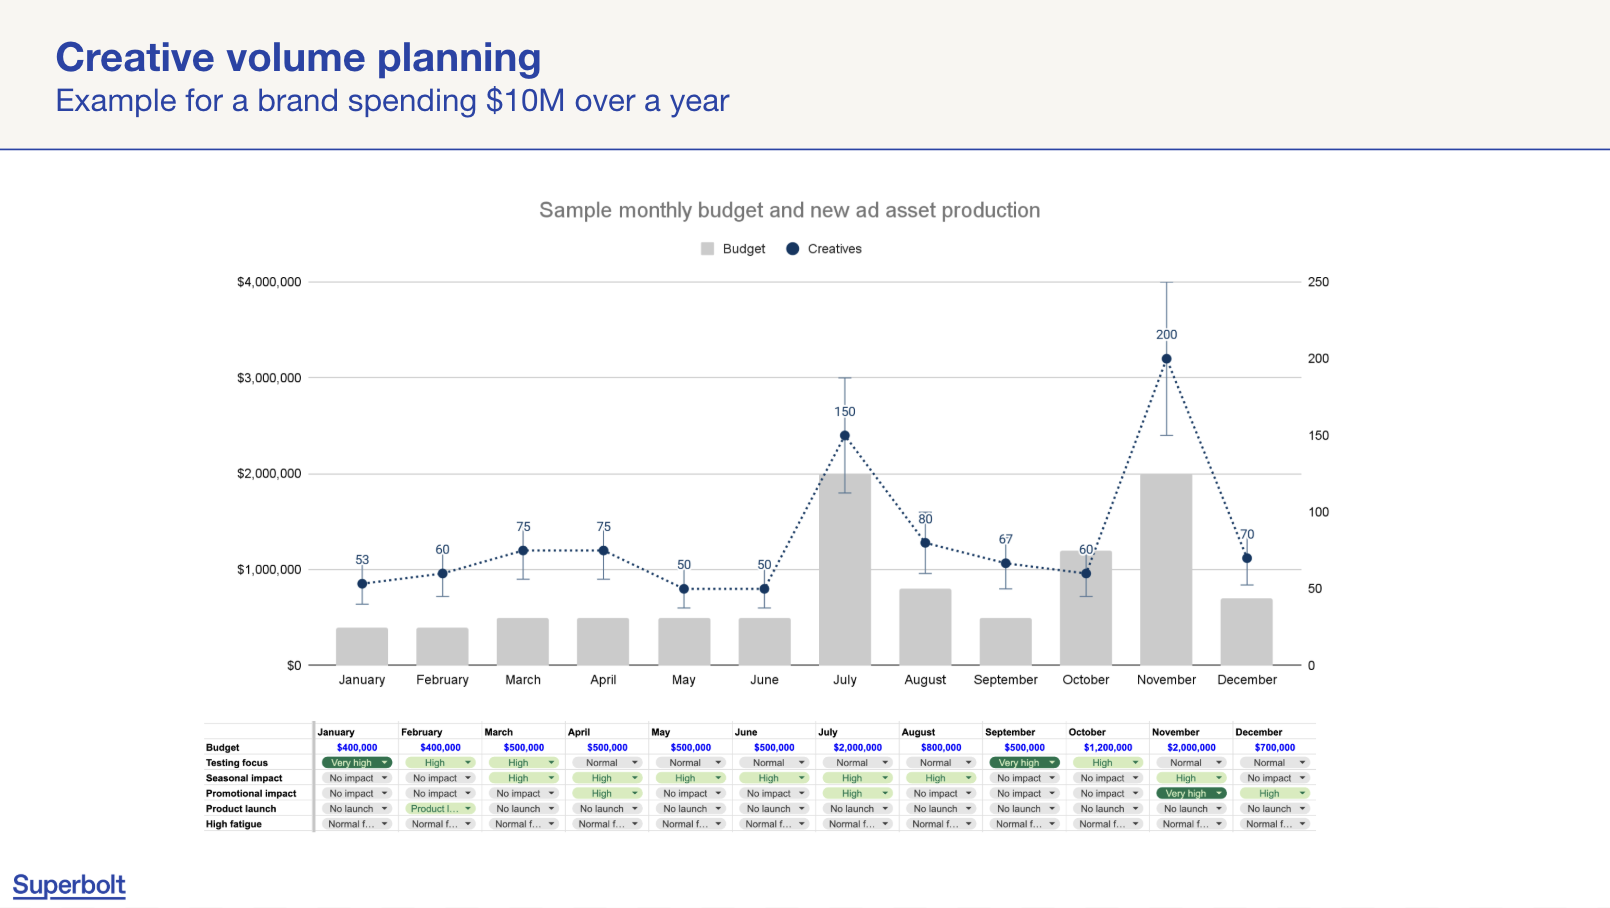
Task: Expand September Testing focus dropdown
Action: point(1024,763)
